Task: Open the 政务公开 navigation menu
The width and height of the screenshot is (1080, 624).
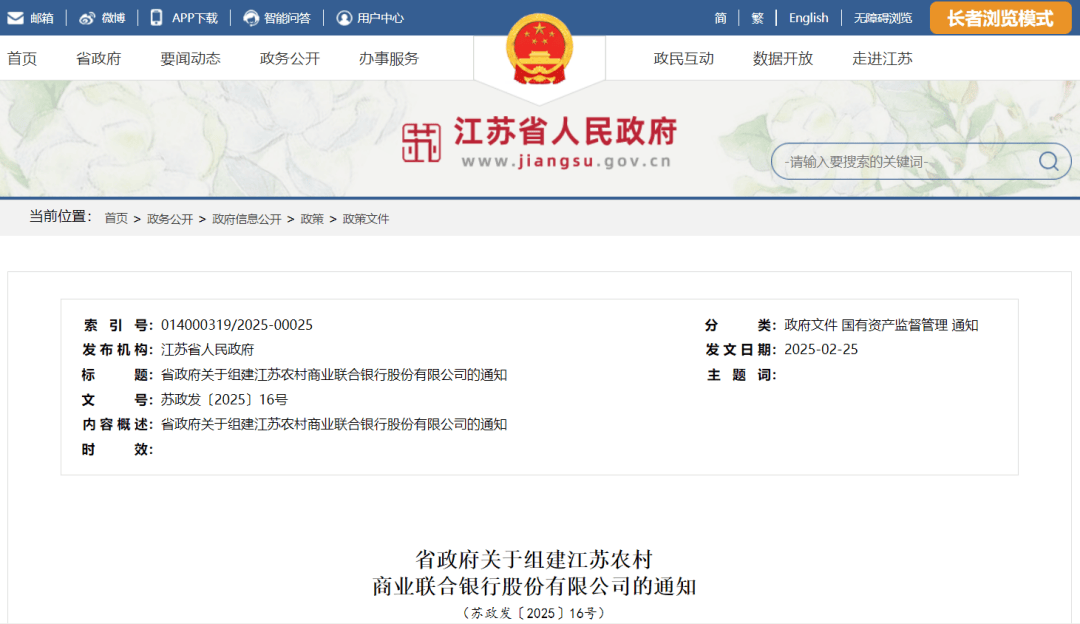Action: (289, 58)
